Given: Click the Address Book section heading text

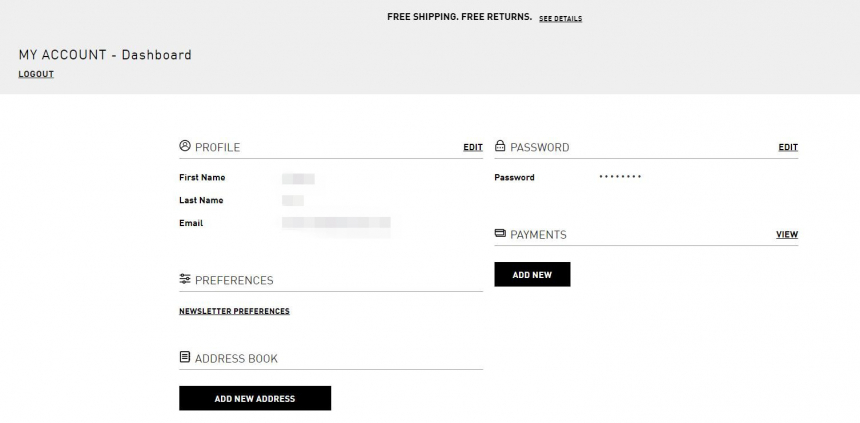Looking at the screenshot, I should pyautogui.click(x=236, y=358).
